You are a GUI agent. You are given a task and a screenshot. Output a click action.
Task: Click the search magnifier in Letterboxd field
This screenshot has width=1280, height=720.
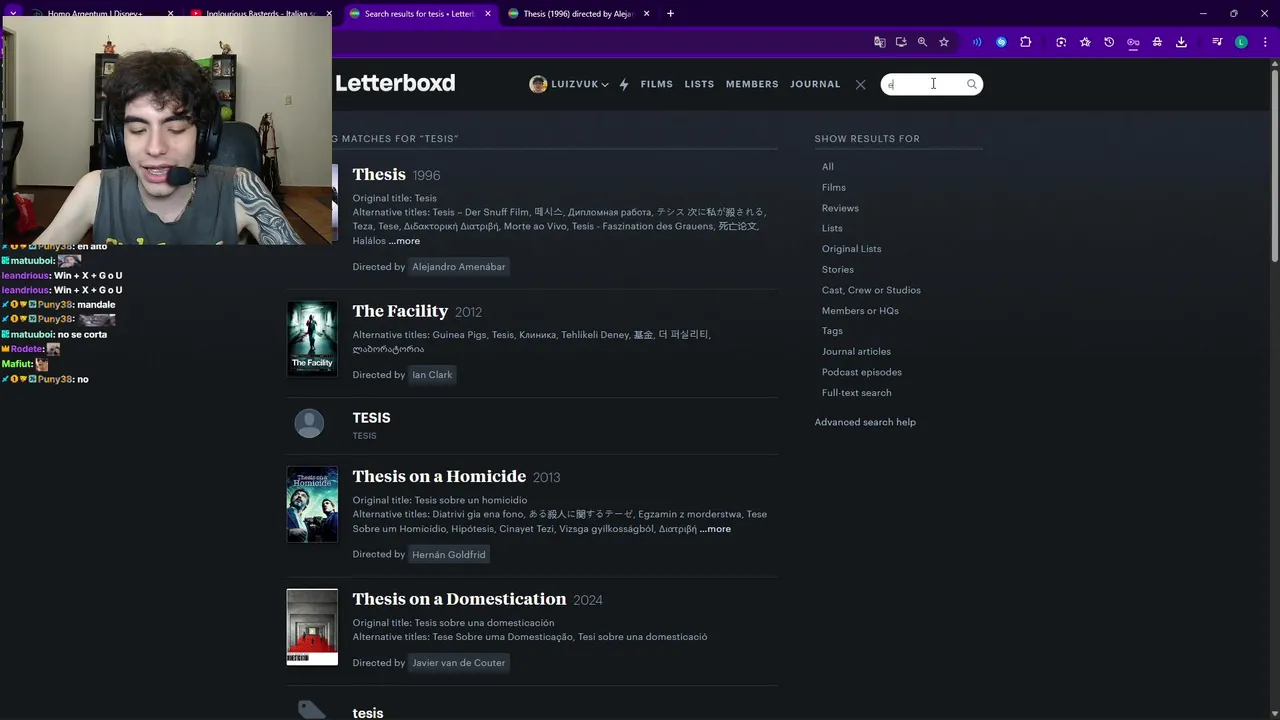971,84
